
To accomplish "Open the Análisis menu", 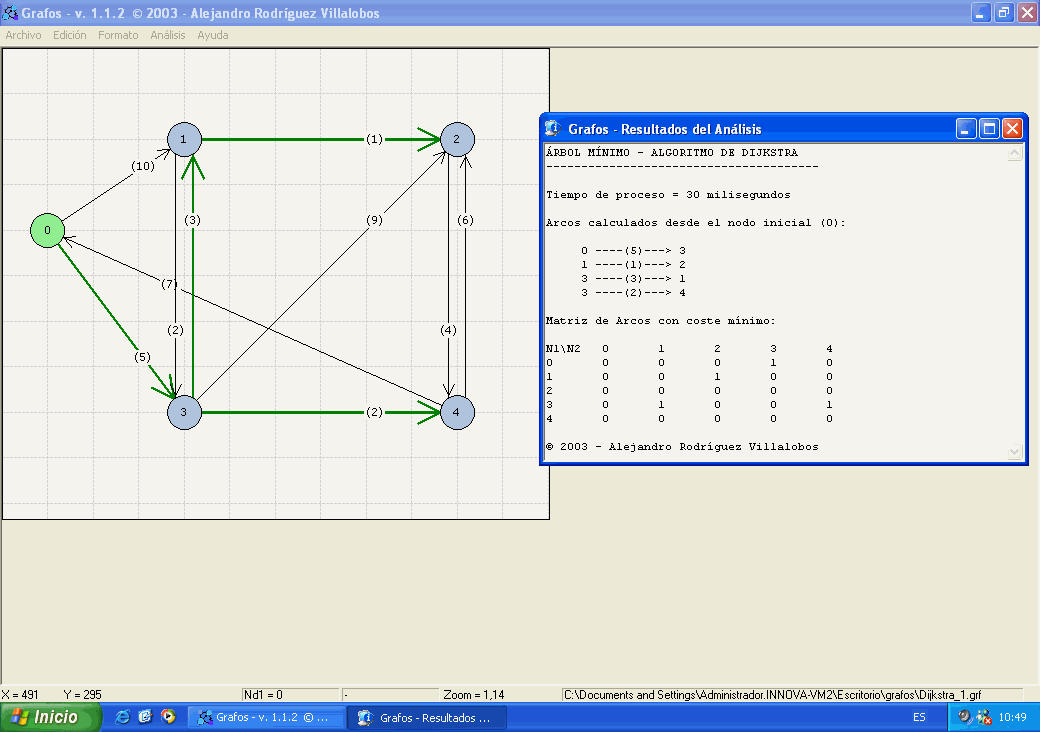I will pyautogui.click(x=168, y=35).
